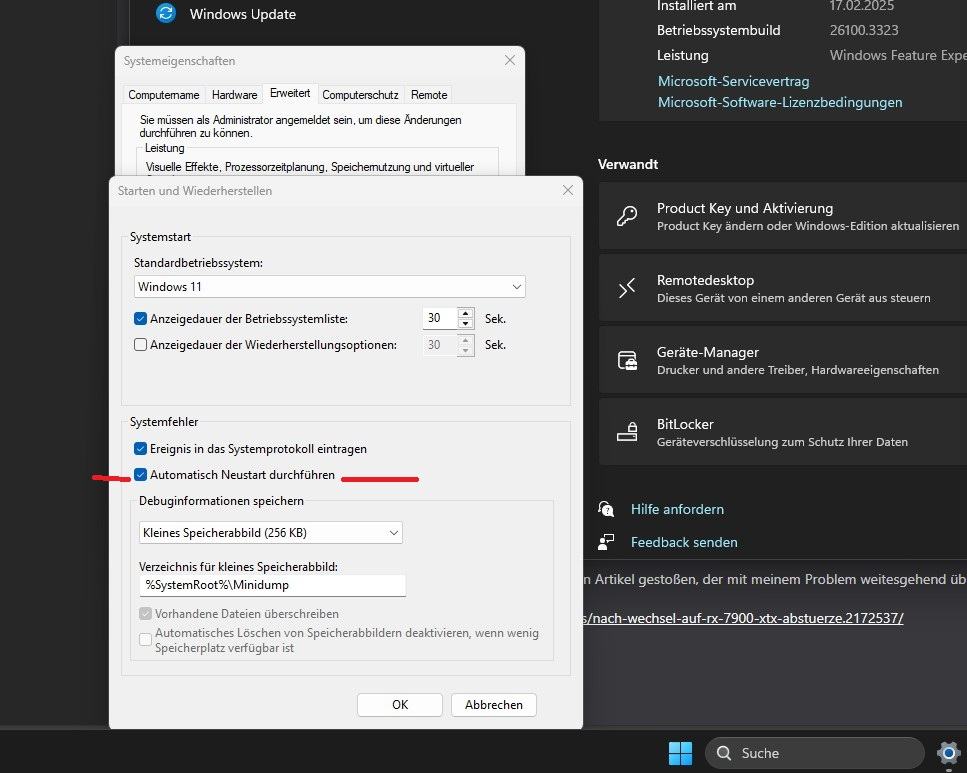Open the Microsoft-Servicevertrag link
Screen dimensions: 967x773
[x=733, y=81]
